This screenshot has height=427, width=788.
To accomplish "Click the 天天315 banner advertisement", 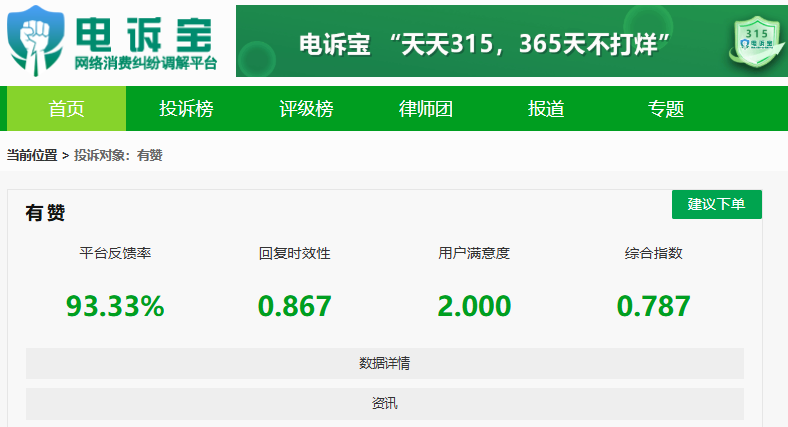I will 512,41.
